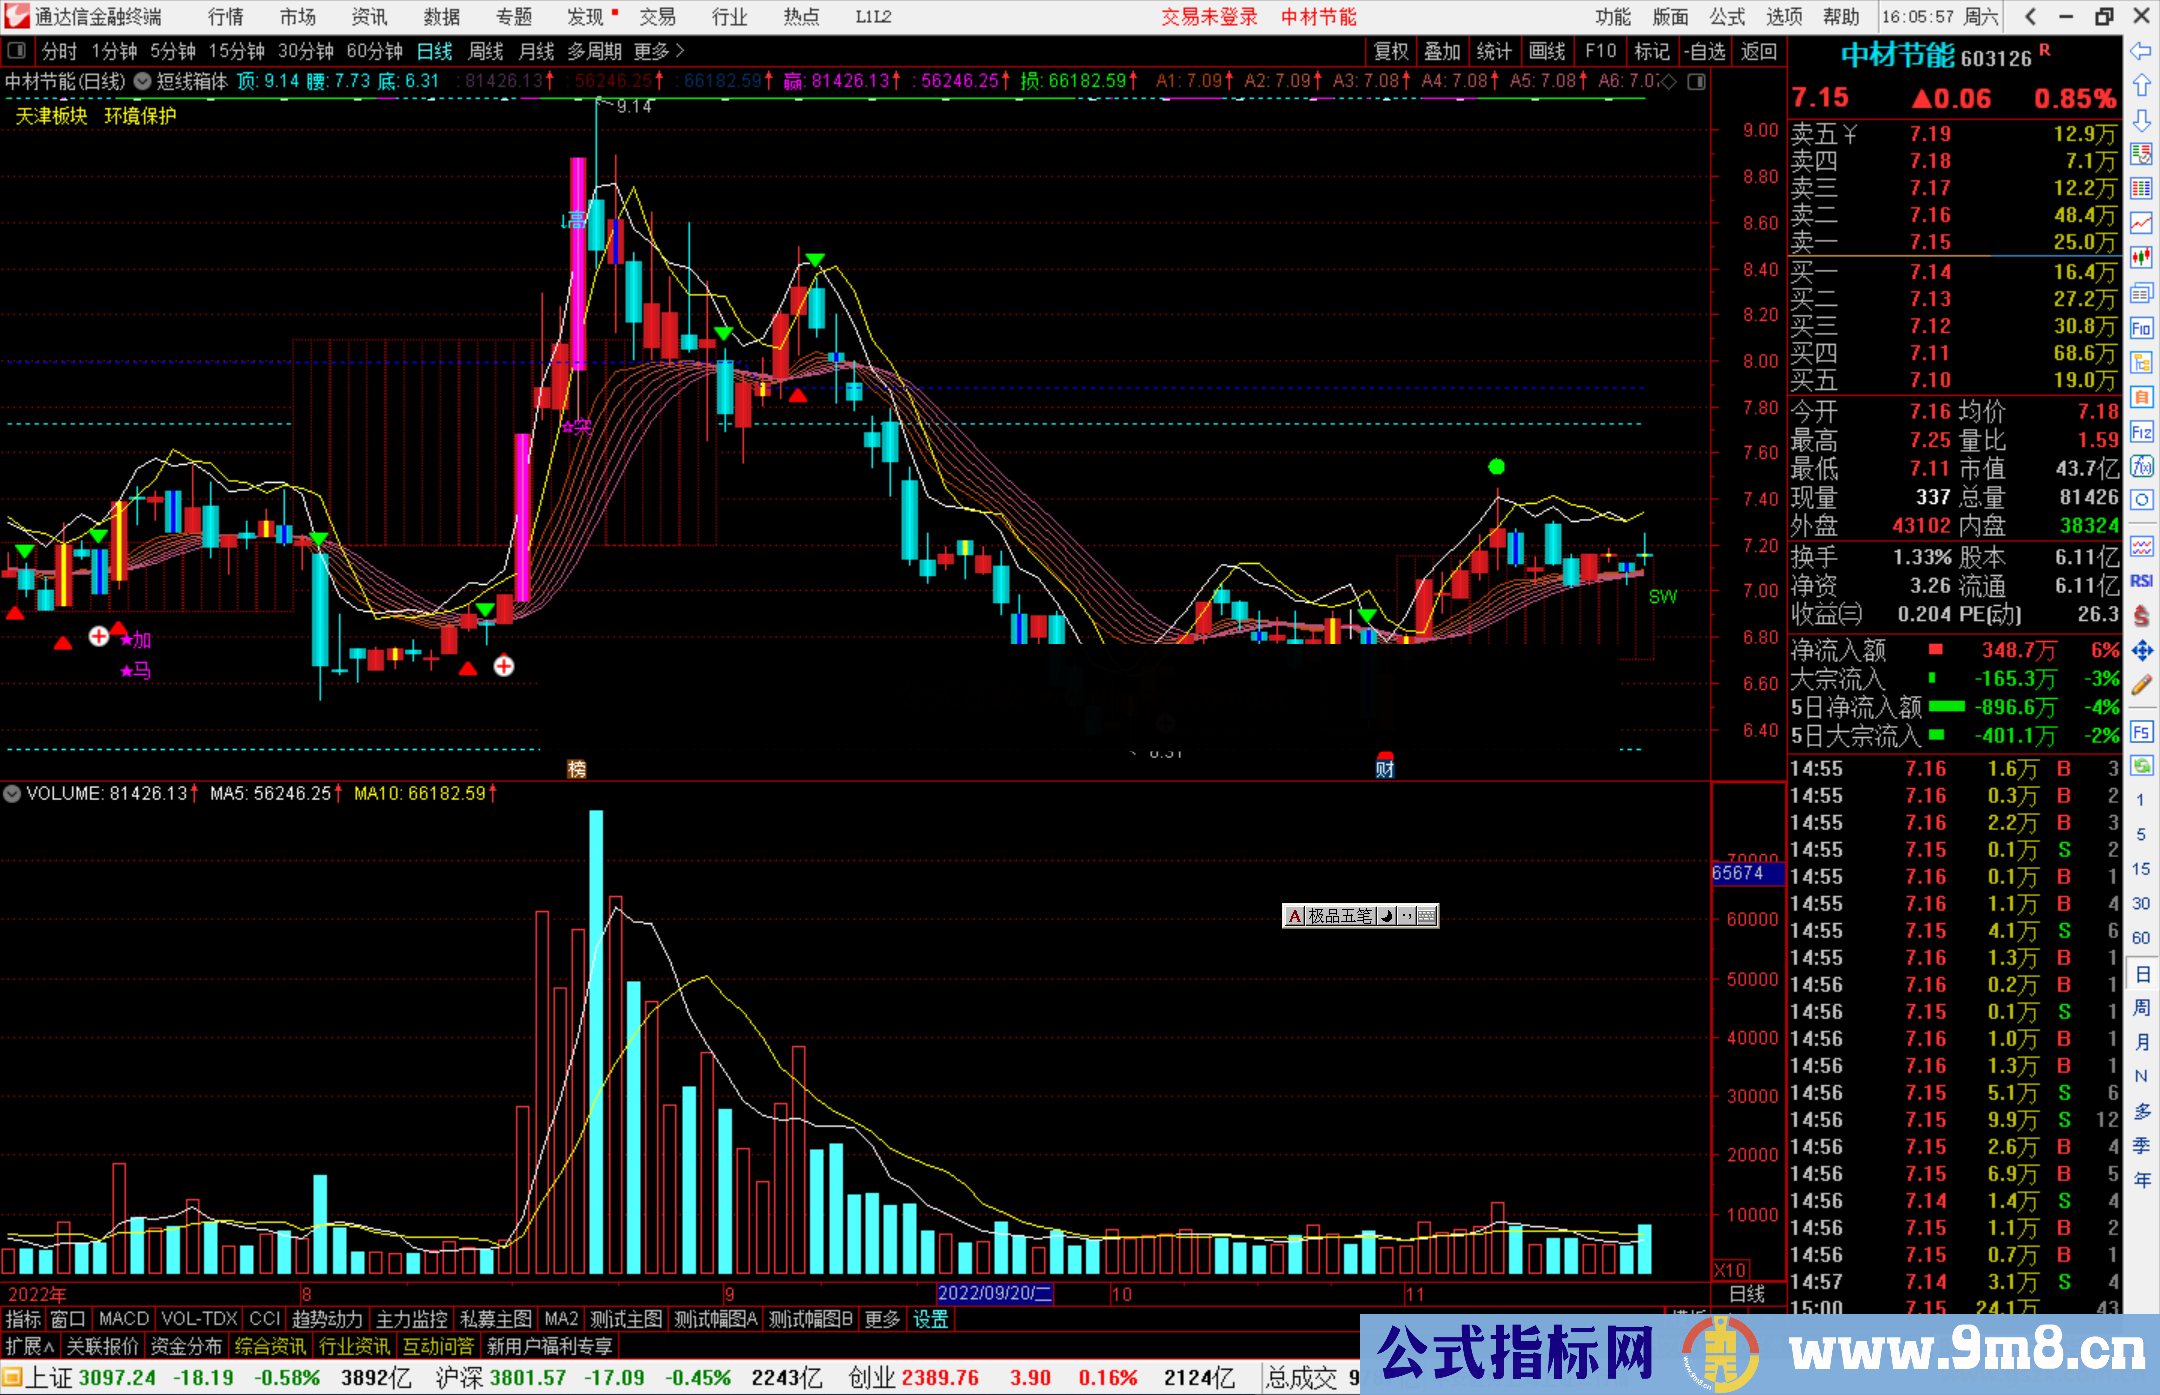Click the 复权 button
Screen dimensions: 2160x1395
pos(1390,51)
